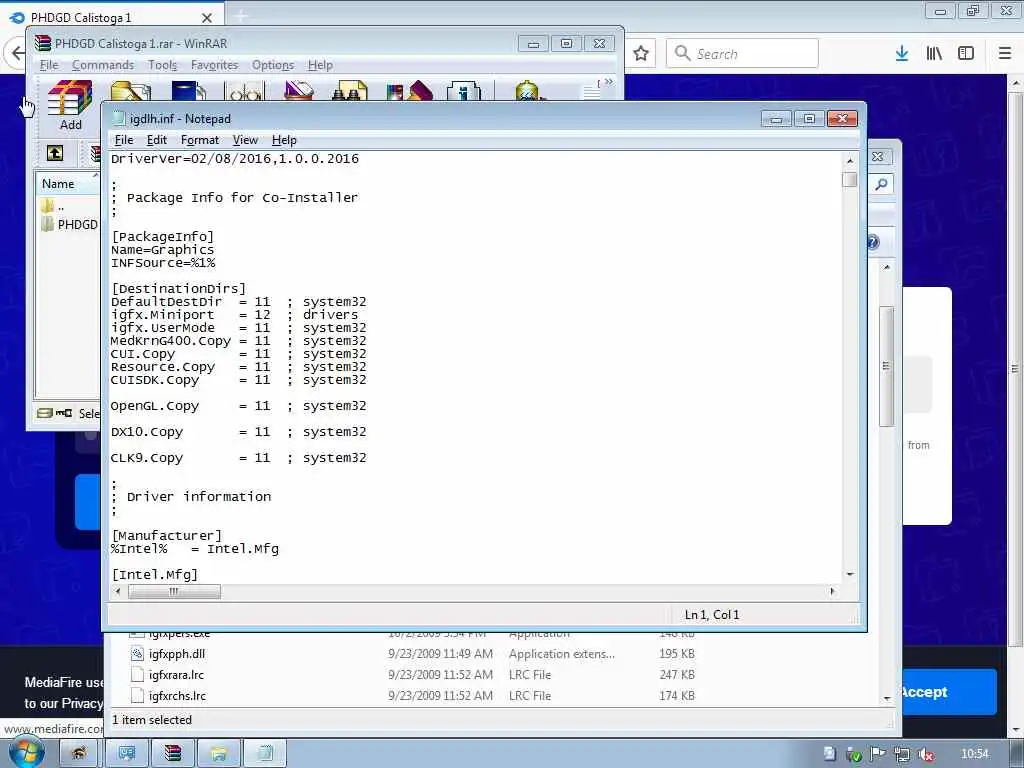Select igfxpph.dll in the Explorer window
Screen dimensions: 1024x768
[x=177, y=654]
